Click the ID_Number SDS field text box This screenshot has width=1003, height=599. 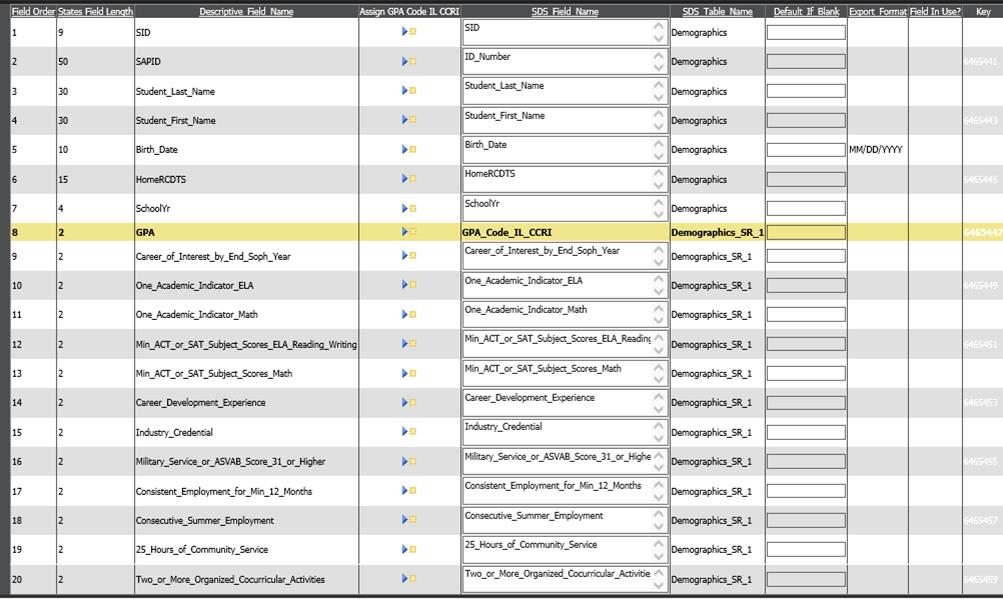pyautogui.click(x=556, y=62)
